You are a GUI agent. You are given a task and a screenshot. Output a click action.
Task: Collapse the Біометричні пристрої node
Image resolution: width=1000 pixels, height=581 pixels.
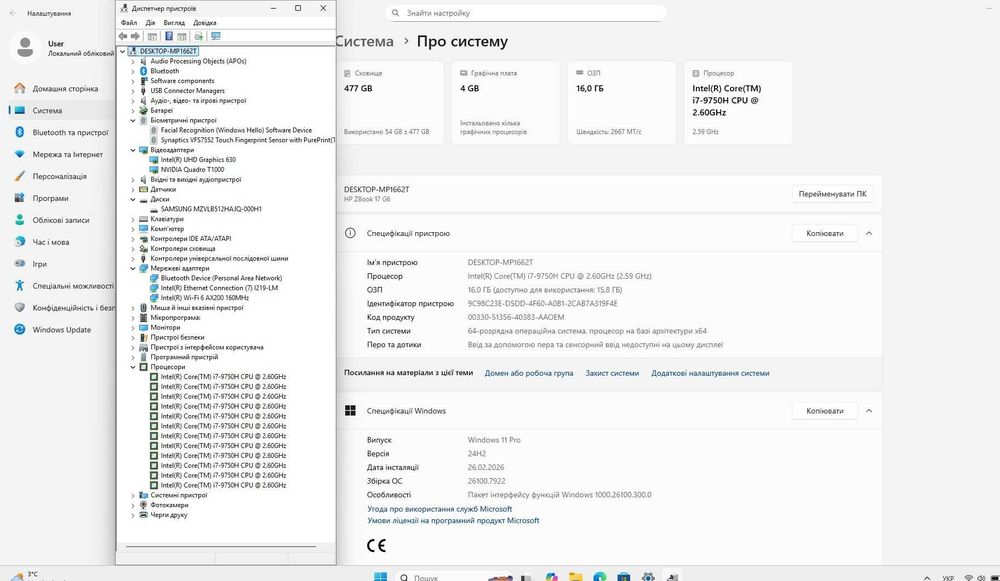pyautogui.click(x=133, y=121)
